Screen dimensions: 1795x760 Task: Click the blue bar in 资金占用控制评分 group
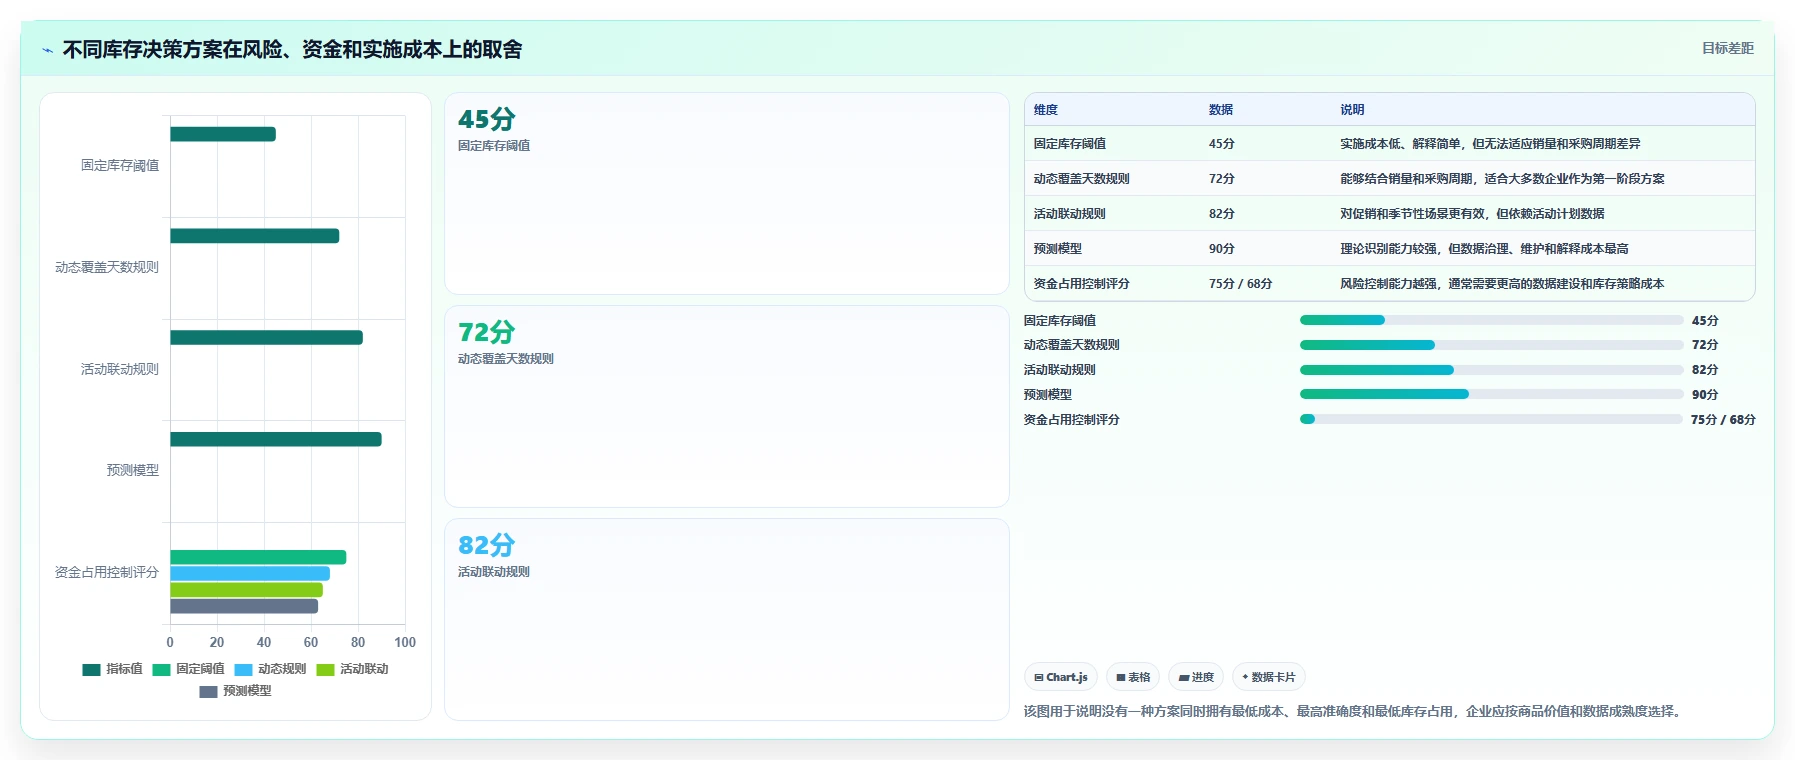tap(250, 573)
